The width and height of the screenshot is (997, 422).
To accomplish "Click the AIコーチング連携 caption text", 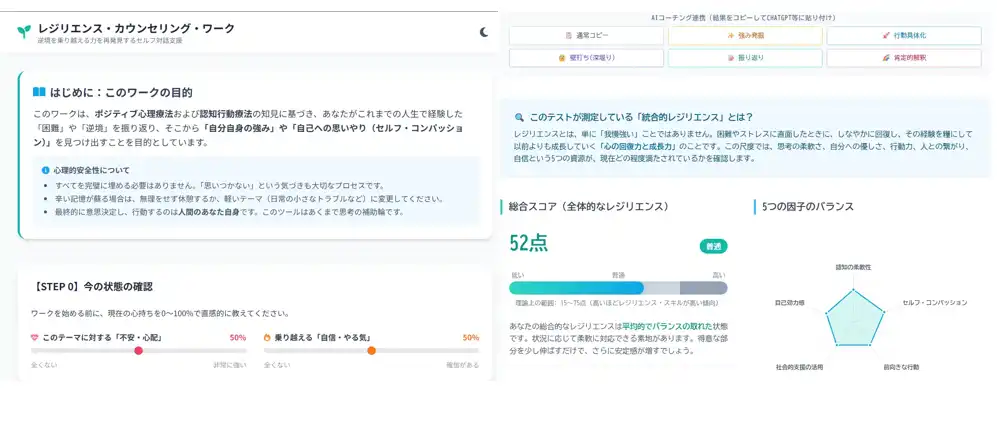I will 744,18.
